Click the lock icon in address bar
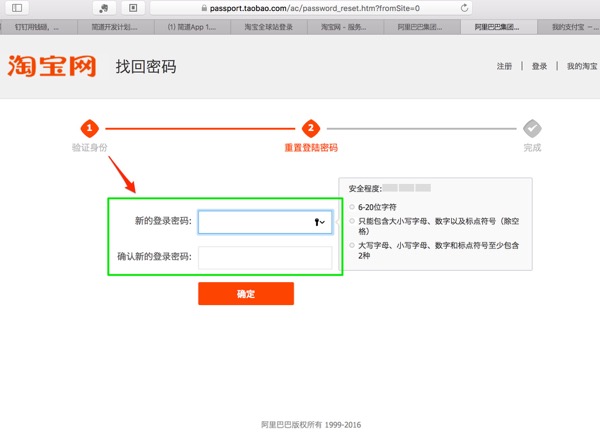Image resolution: width=600 pixels, height=438 pixels. [204, 8]
